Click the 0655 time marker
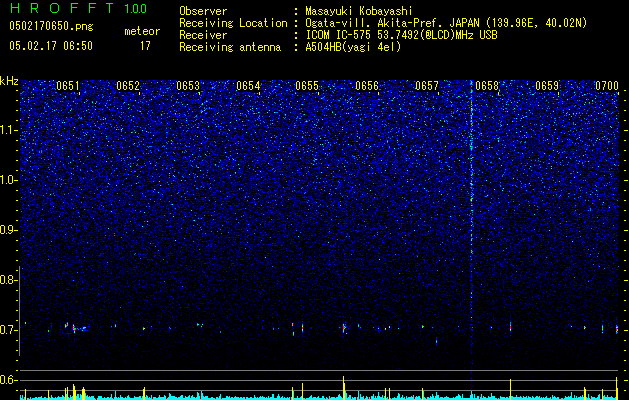629x400 pixels. coord(307,86)
